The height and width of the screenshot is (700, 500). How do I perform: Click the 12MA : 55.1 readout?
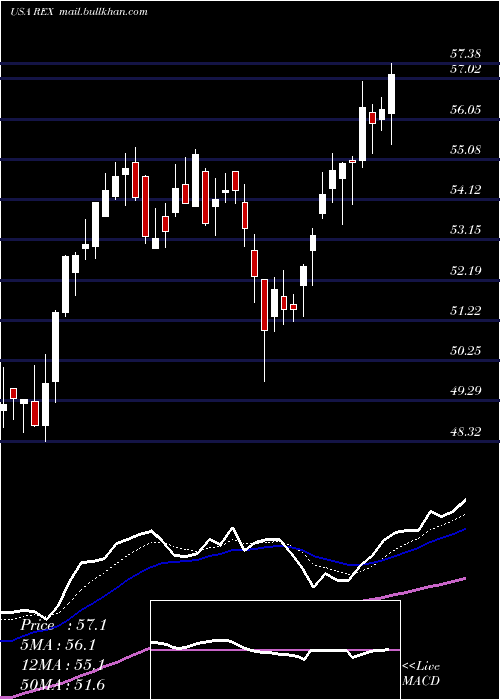point(63,665)
